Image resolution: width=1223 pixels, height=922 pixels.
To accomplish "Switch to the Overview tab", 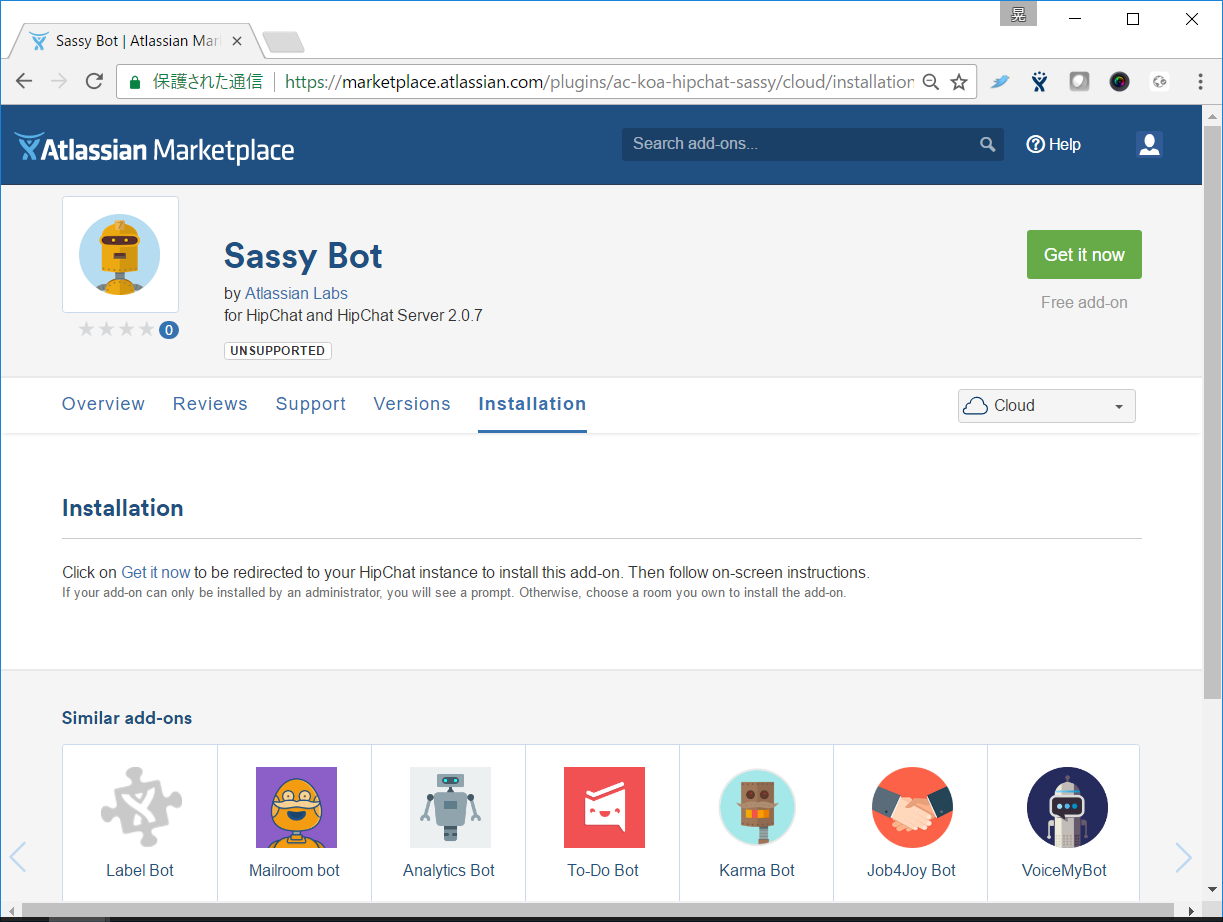I will (x=103, y=404).
